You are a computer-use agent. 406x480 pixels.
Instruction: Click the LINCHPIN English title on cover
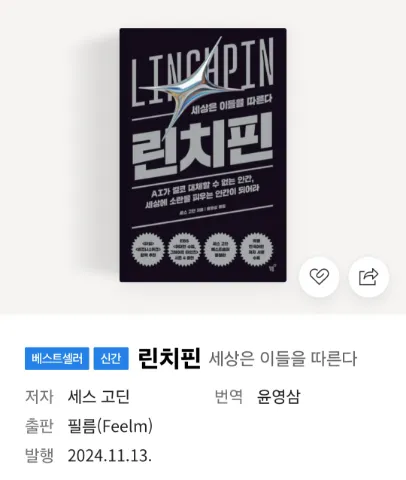point(203,72)
